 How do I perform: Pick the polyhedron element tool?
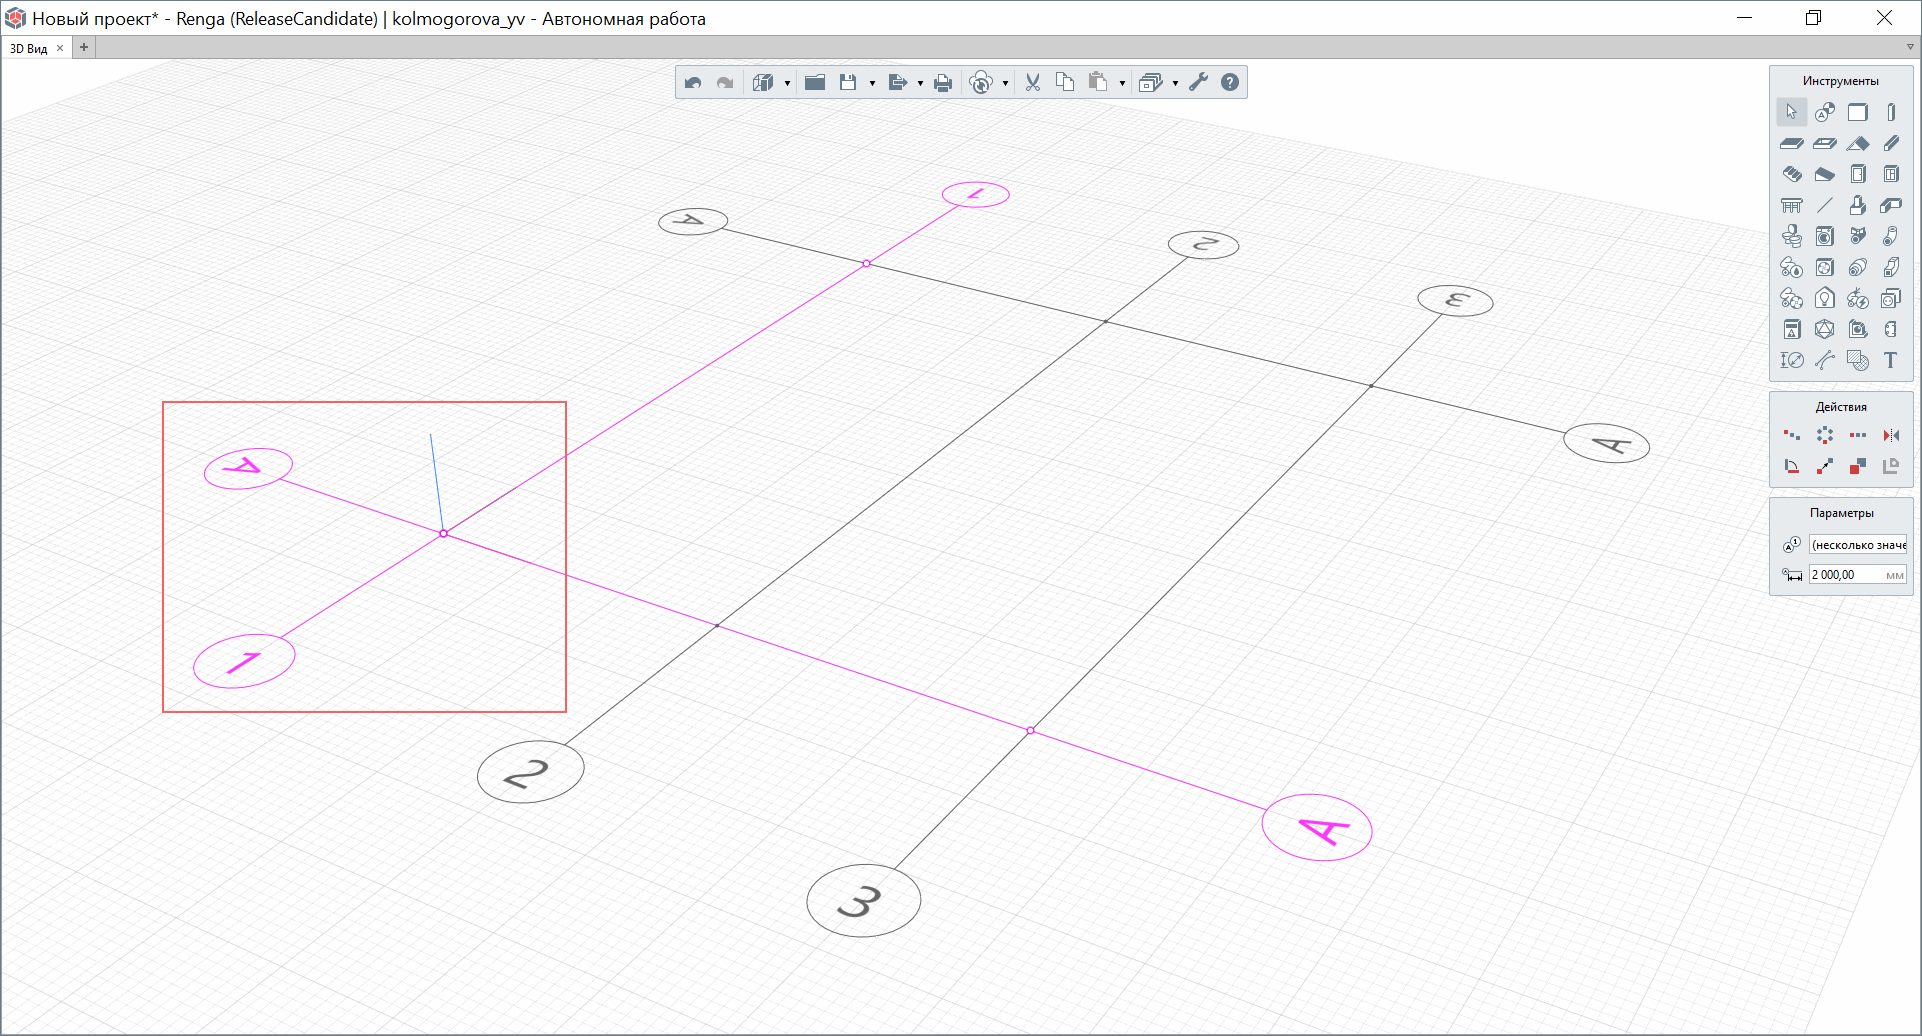click(x=1825, y=329)
